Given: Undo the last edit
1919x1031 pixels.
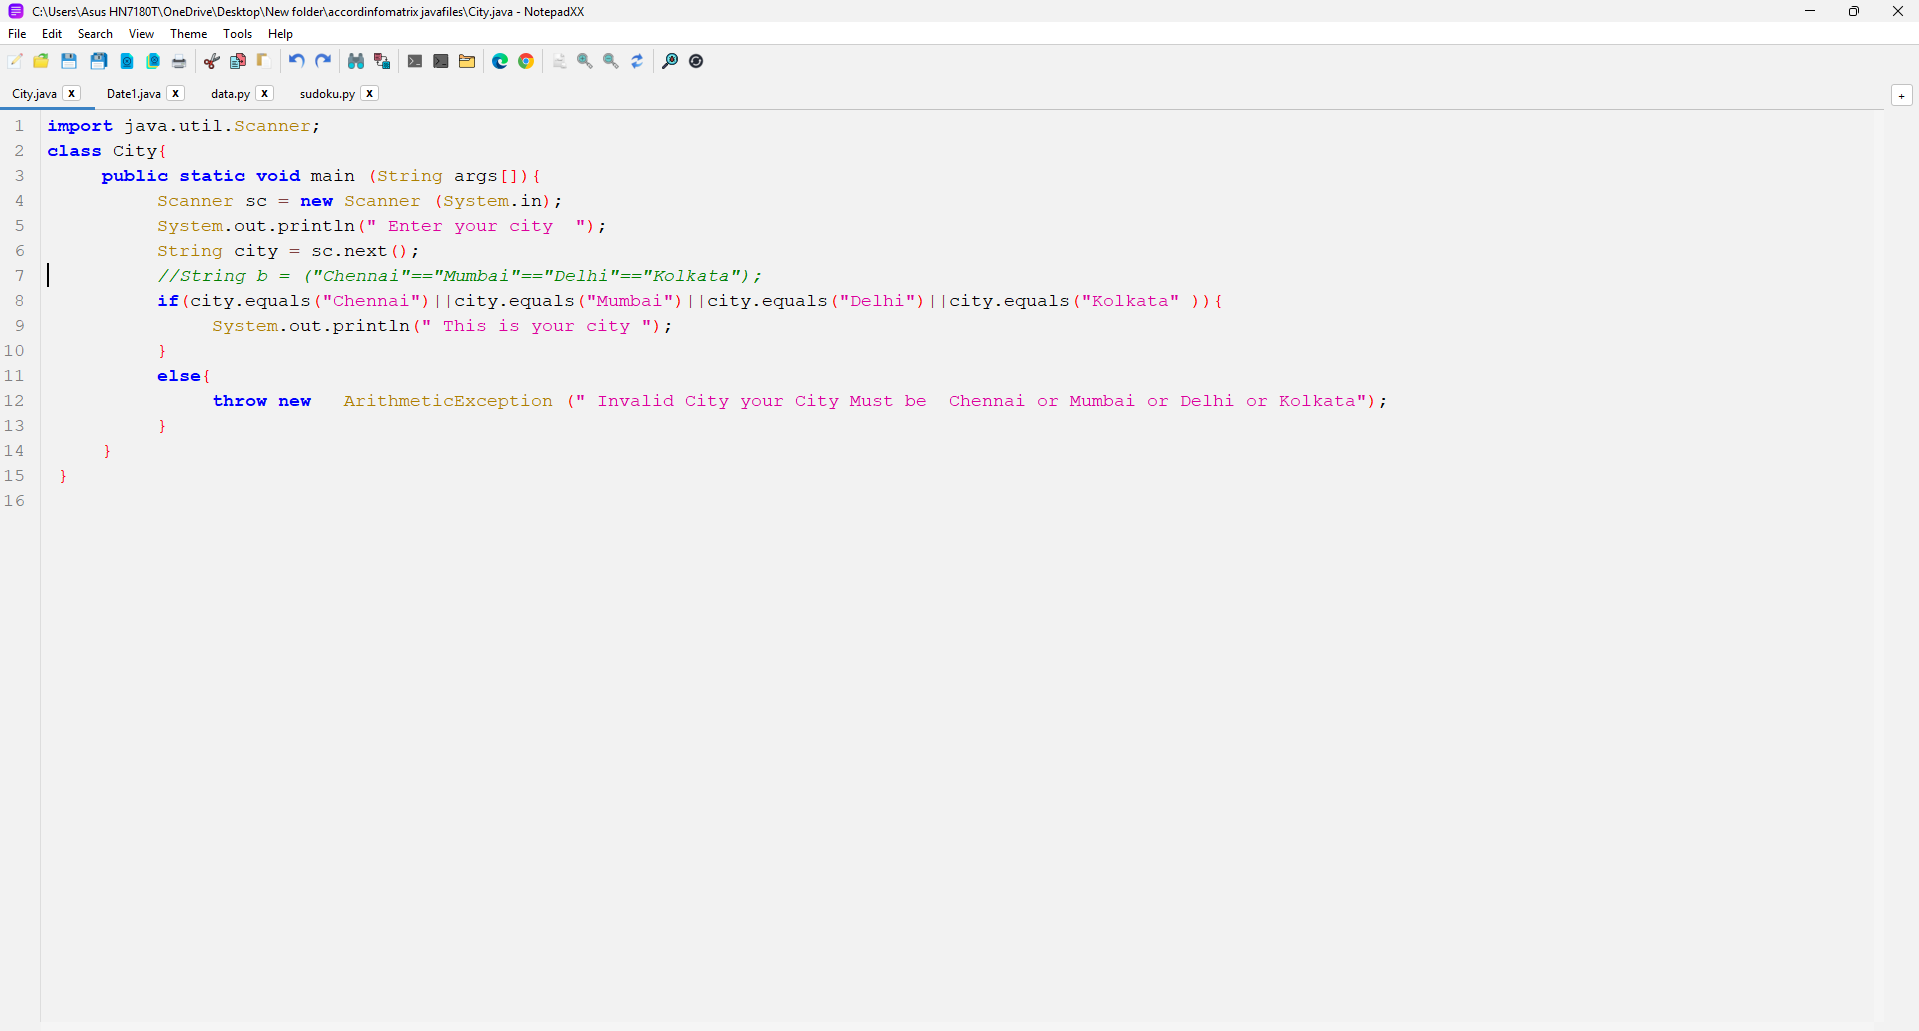Looking at the screenshot, I should tap(296, 61).
